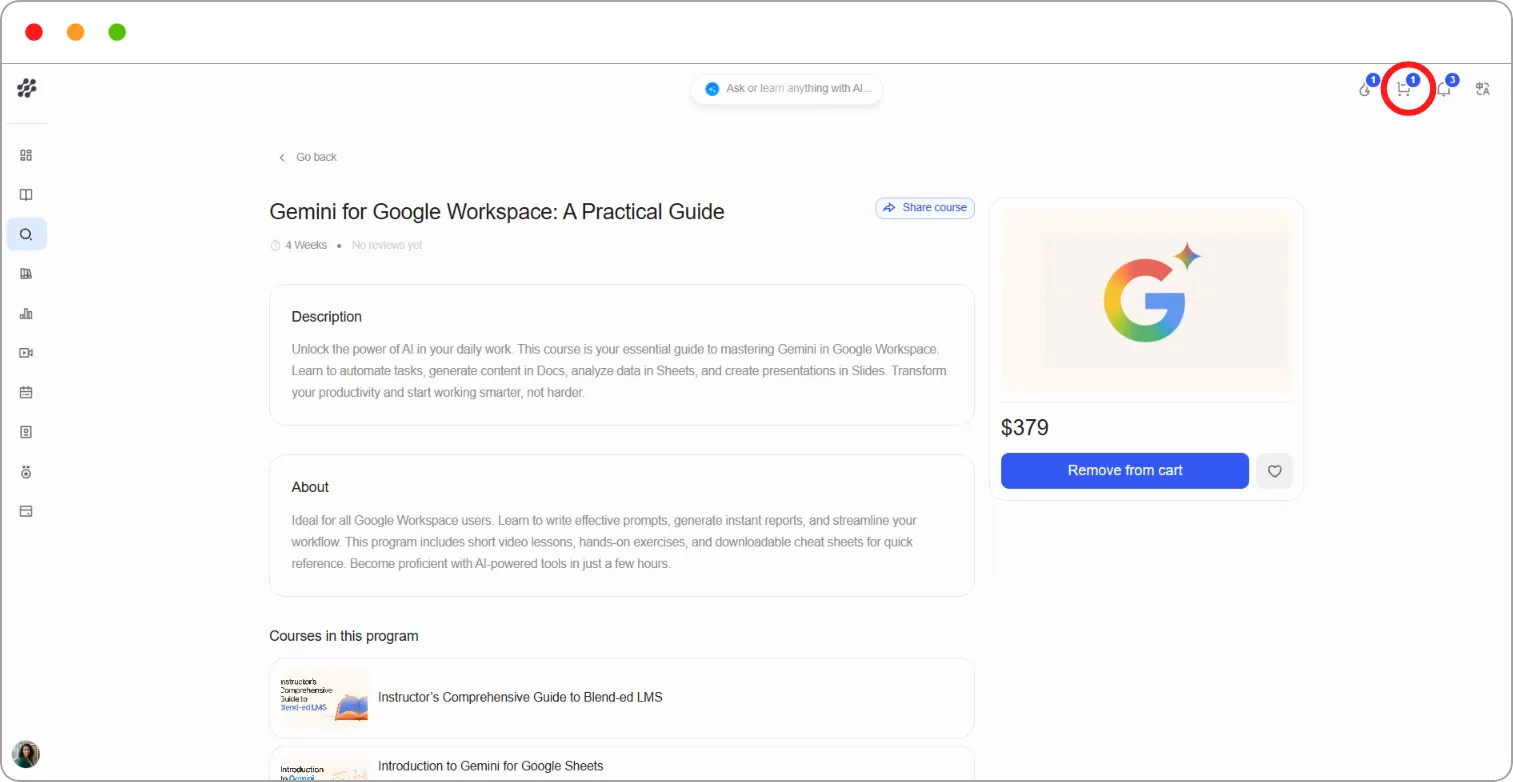Click Courses in this program heading
The image size is (1513, 782).
[x=344, y=636]
